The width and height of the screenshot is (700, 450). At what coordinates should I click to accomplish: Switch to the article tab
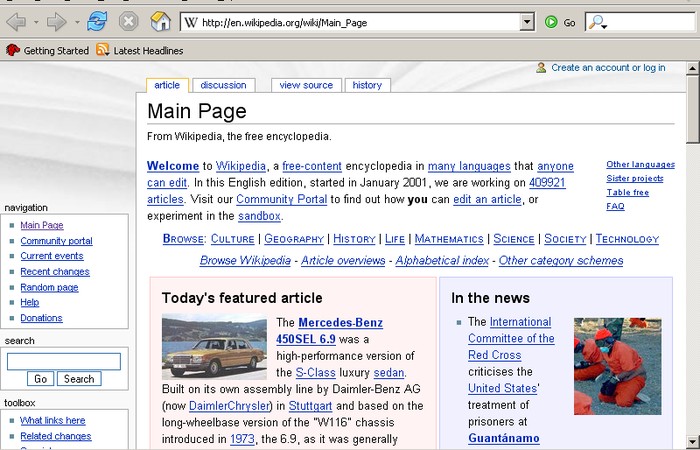[167, 85]
